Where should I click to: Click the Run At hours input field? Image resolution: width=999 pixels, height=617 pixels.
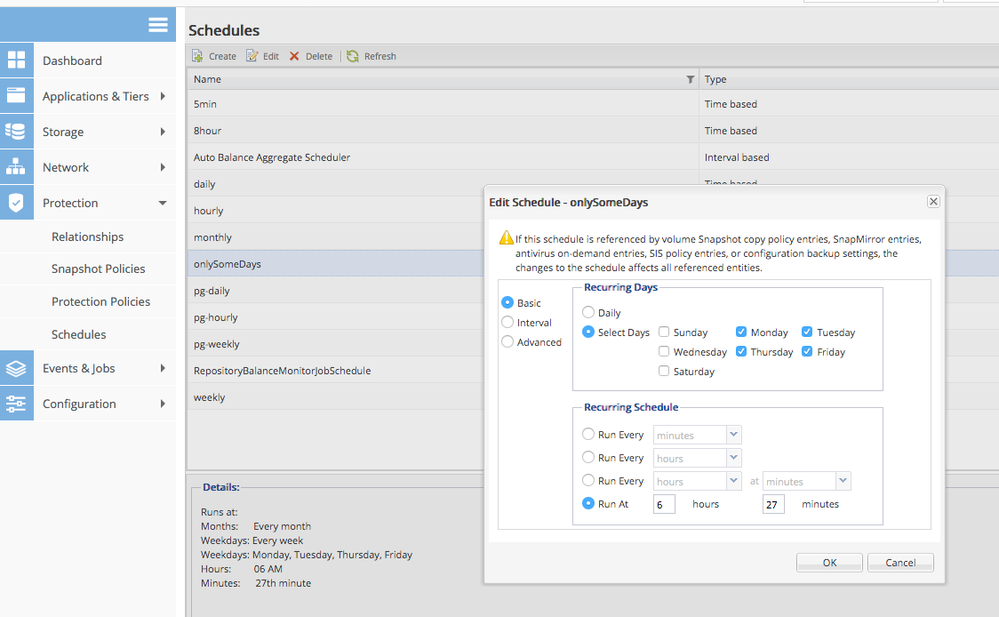coord(664,504)
